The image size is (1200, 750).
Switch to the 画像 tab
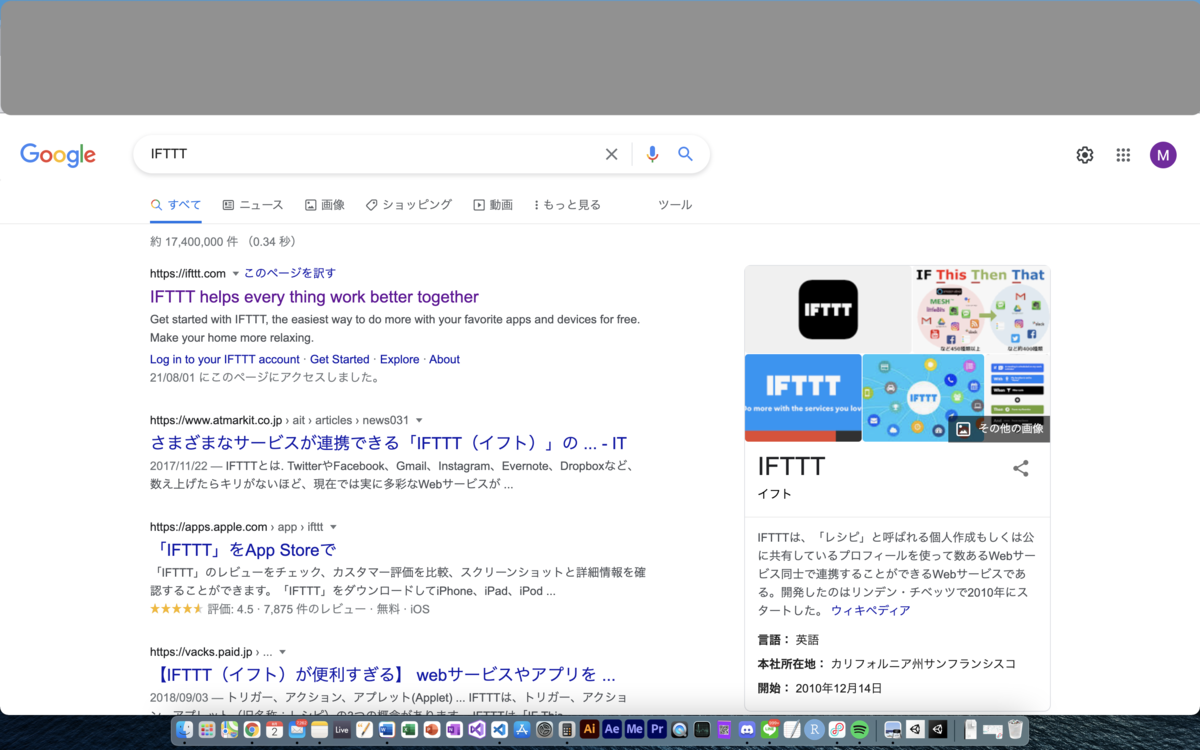325,205
